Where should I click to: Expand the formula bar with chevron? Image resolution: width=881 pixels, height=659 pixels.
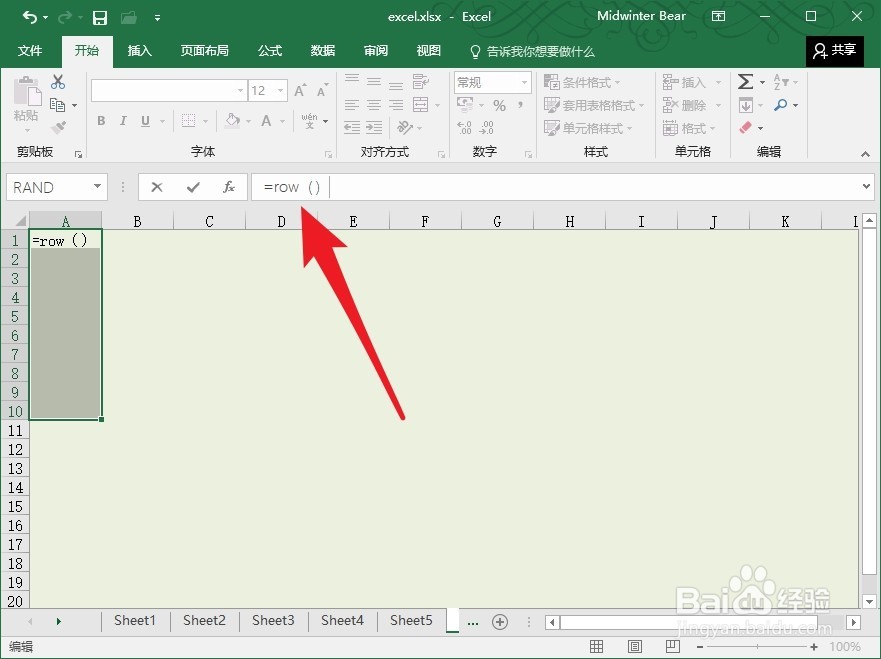click(x=866, y=187)
